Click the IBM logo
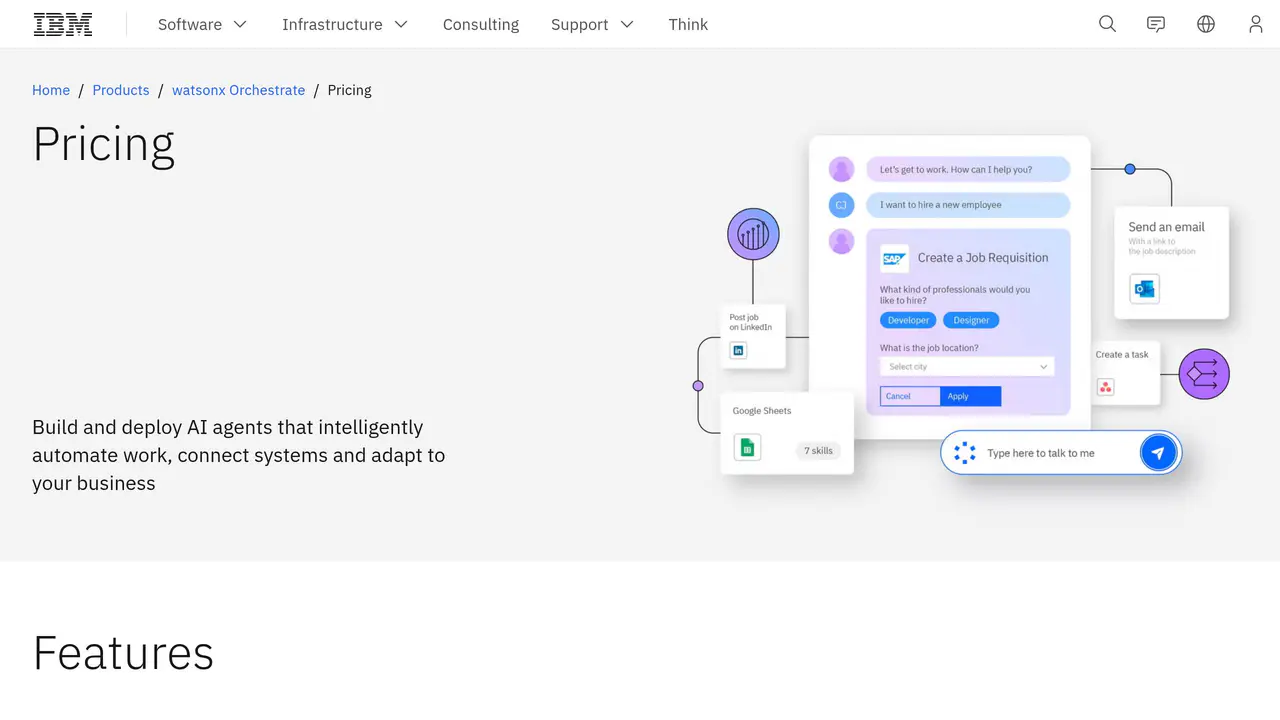 click(63, 24)
